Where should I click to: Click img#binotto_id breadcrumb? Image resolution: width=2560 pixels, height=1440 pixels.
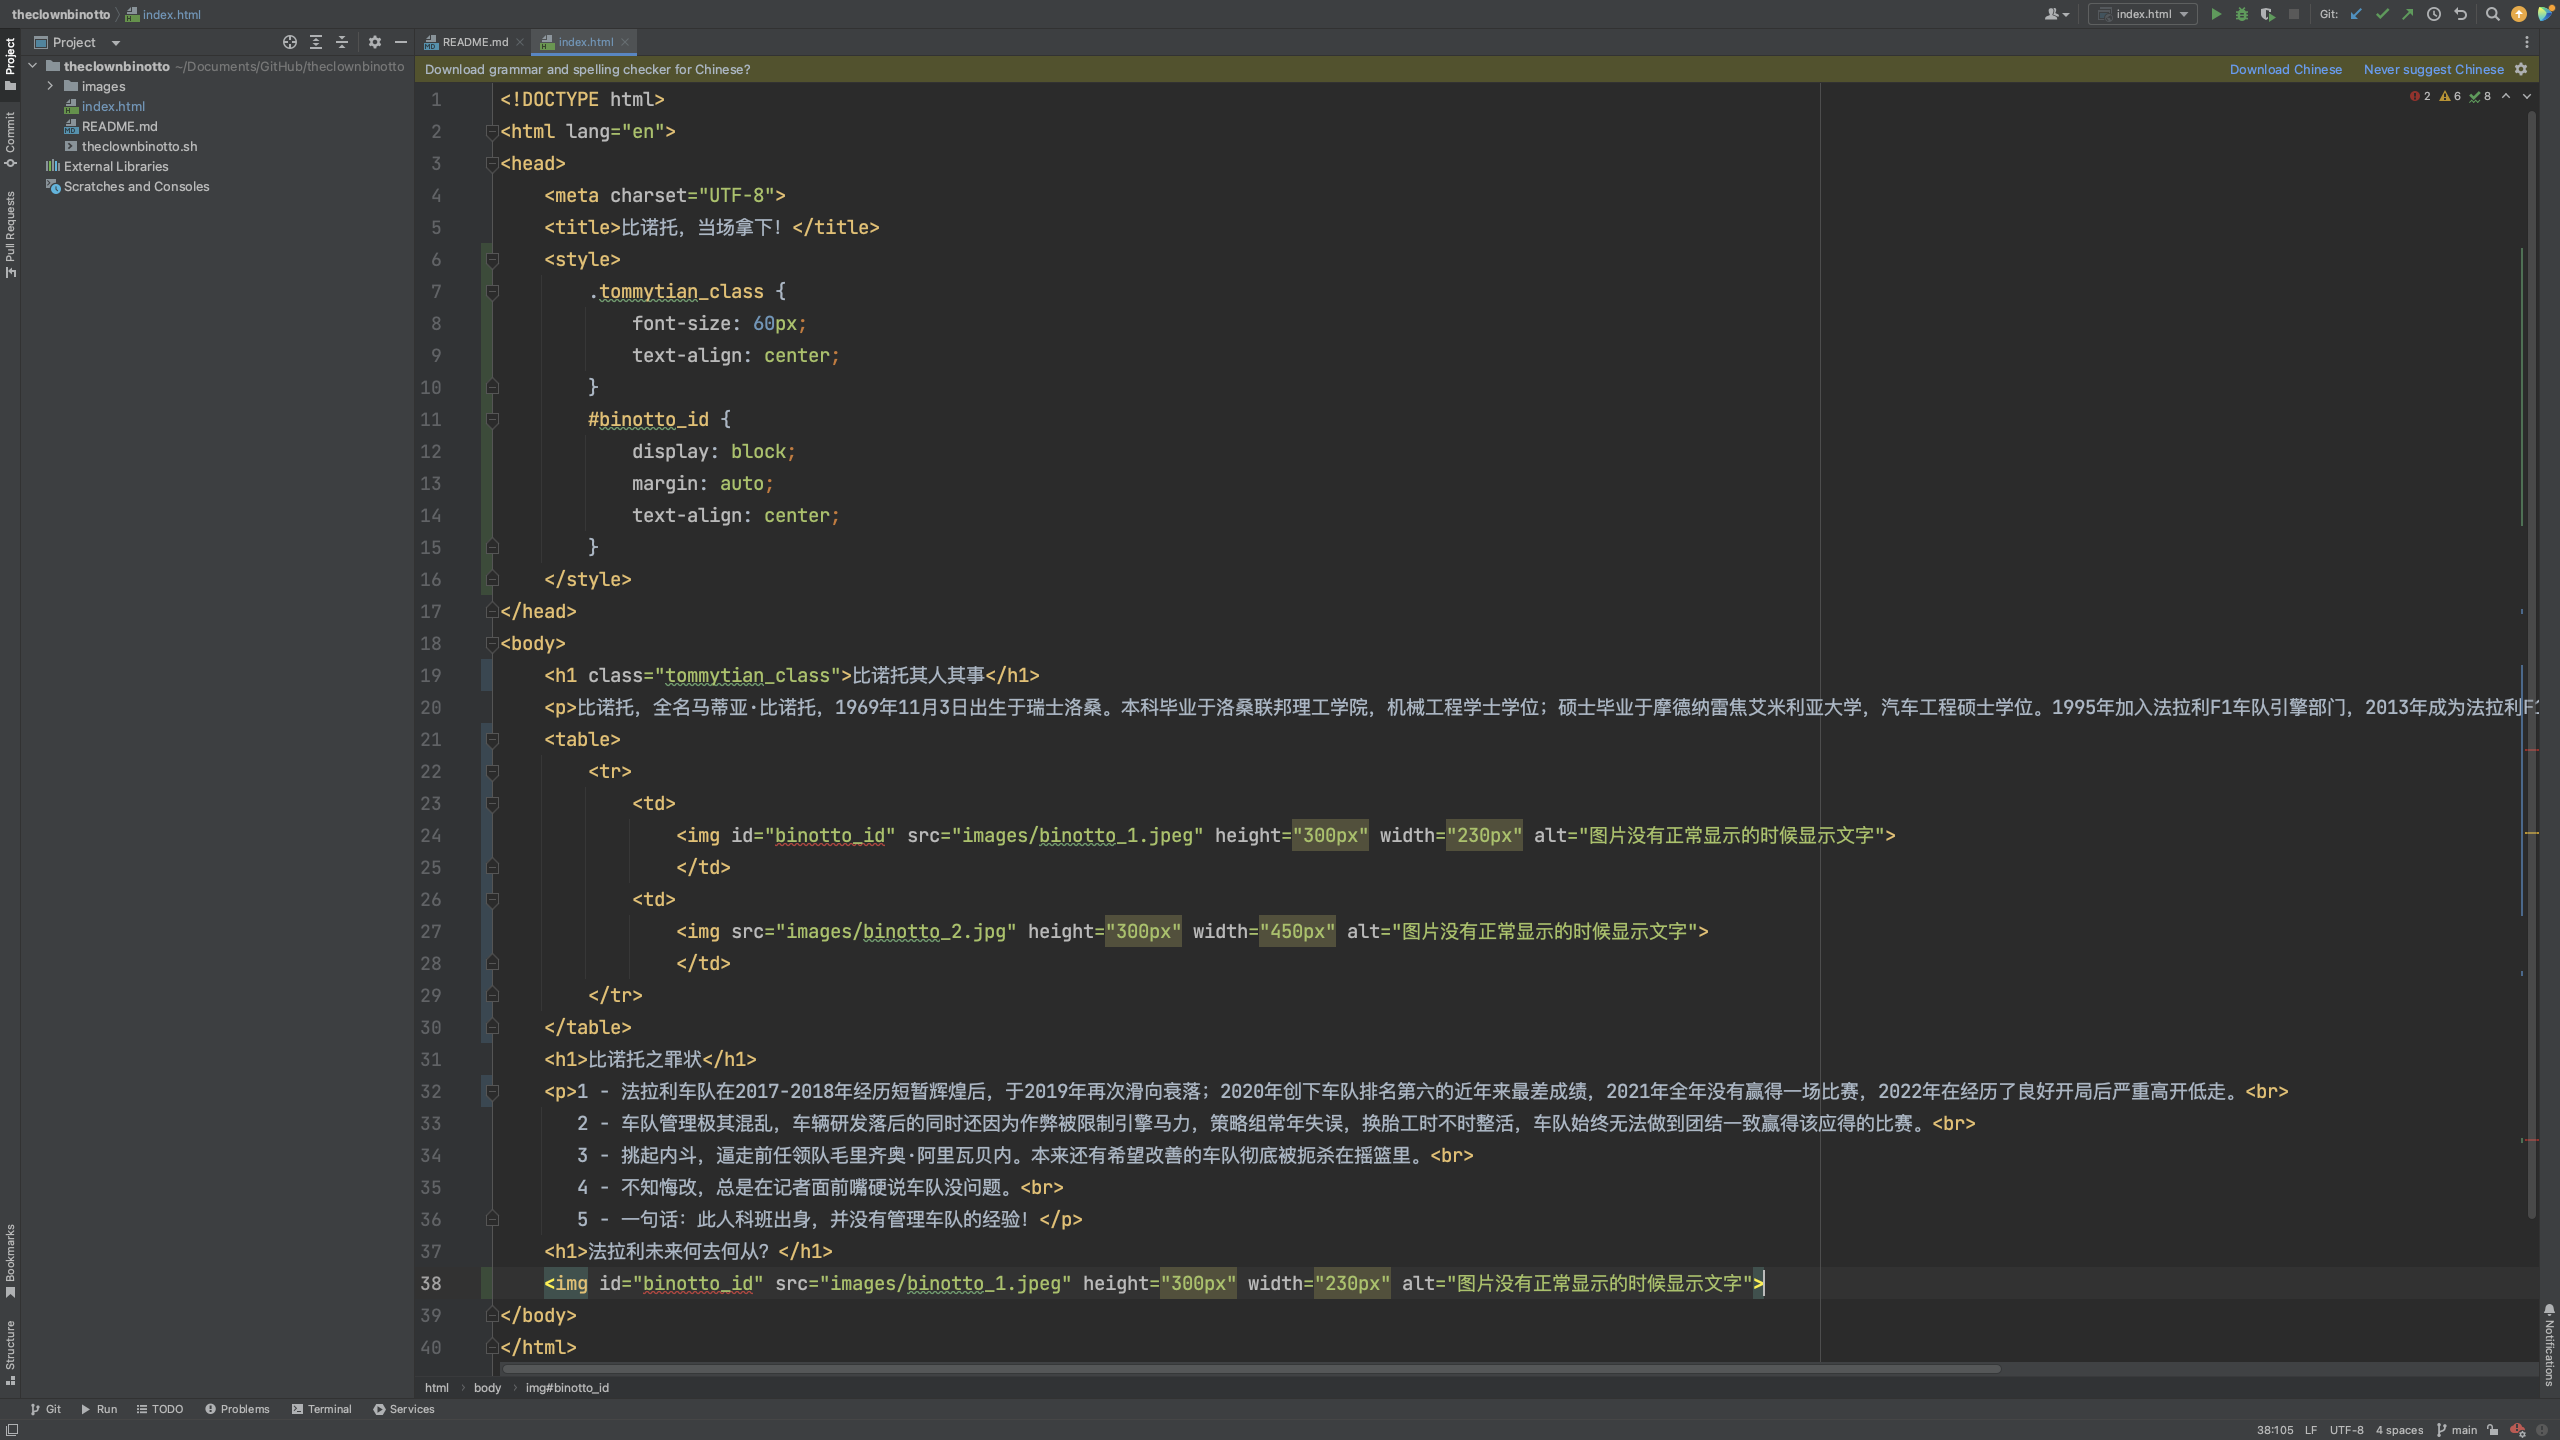pyautogui.click(x=567, y=1387)
